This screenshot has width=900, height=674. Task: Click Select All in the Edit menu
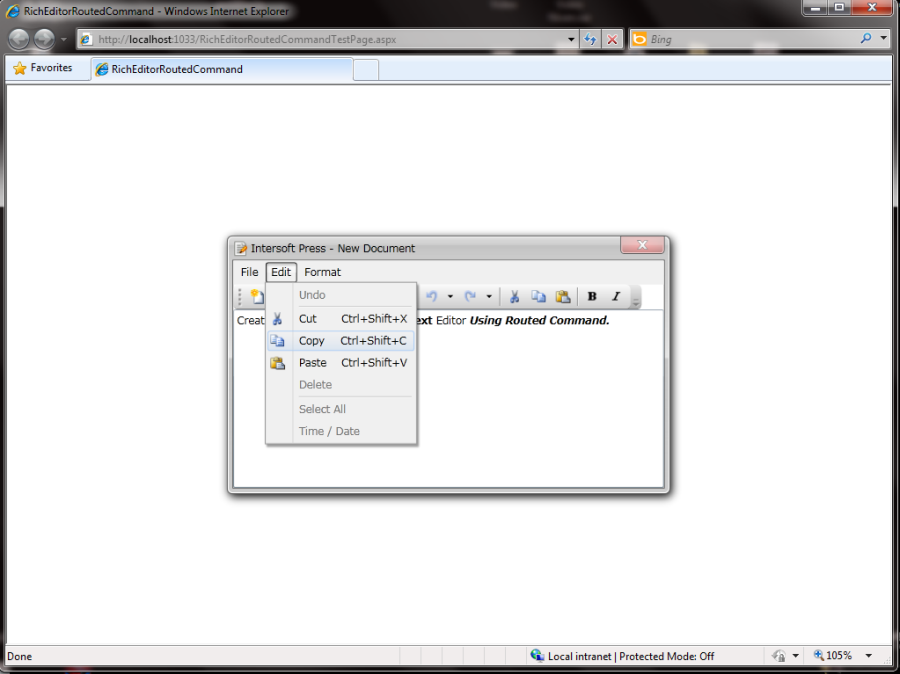click(341, 409)
